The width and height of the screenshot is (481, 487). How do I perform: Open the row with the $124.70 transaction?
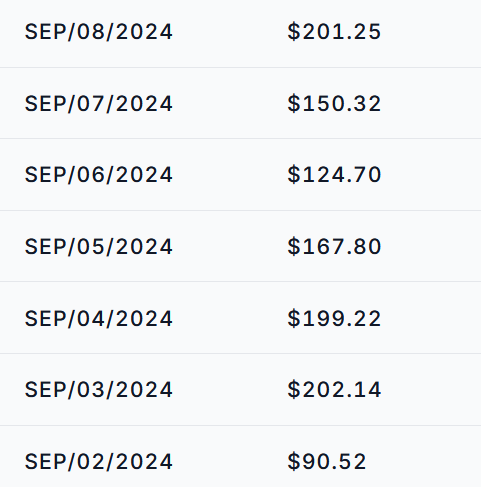pos(240,175)
